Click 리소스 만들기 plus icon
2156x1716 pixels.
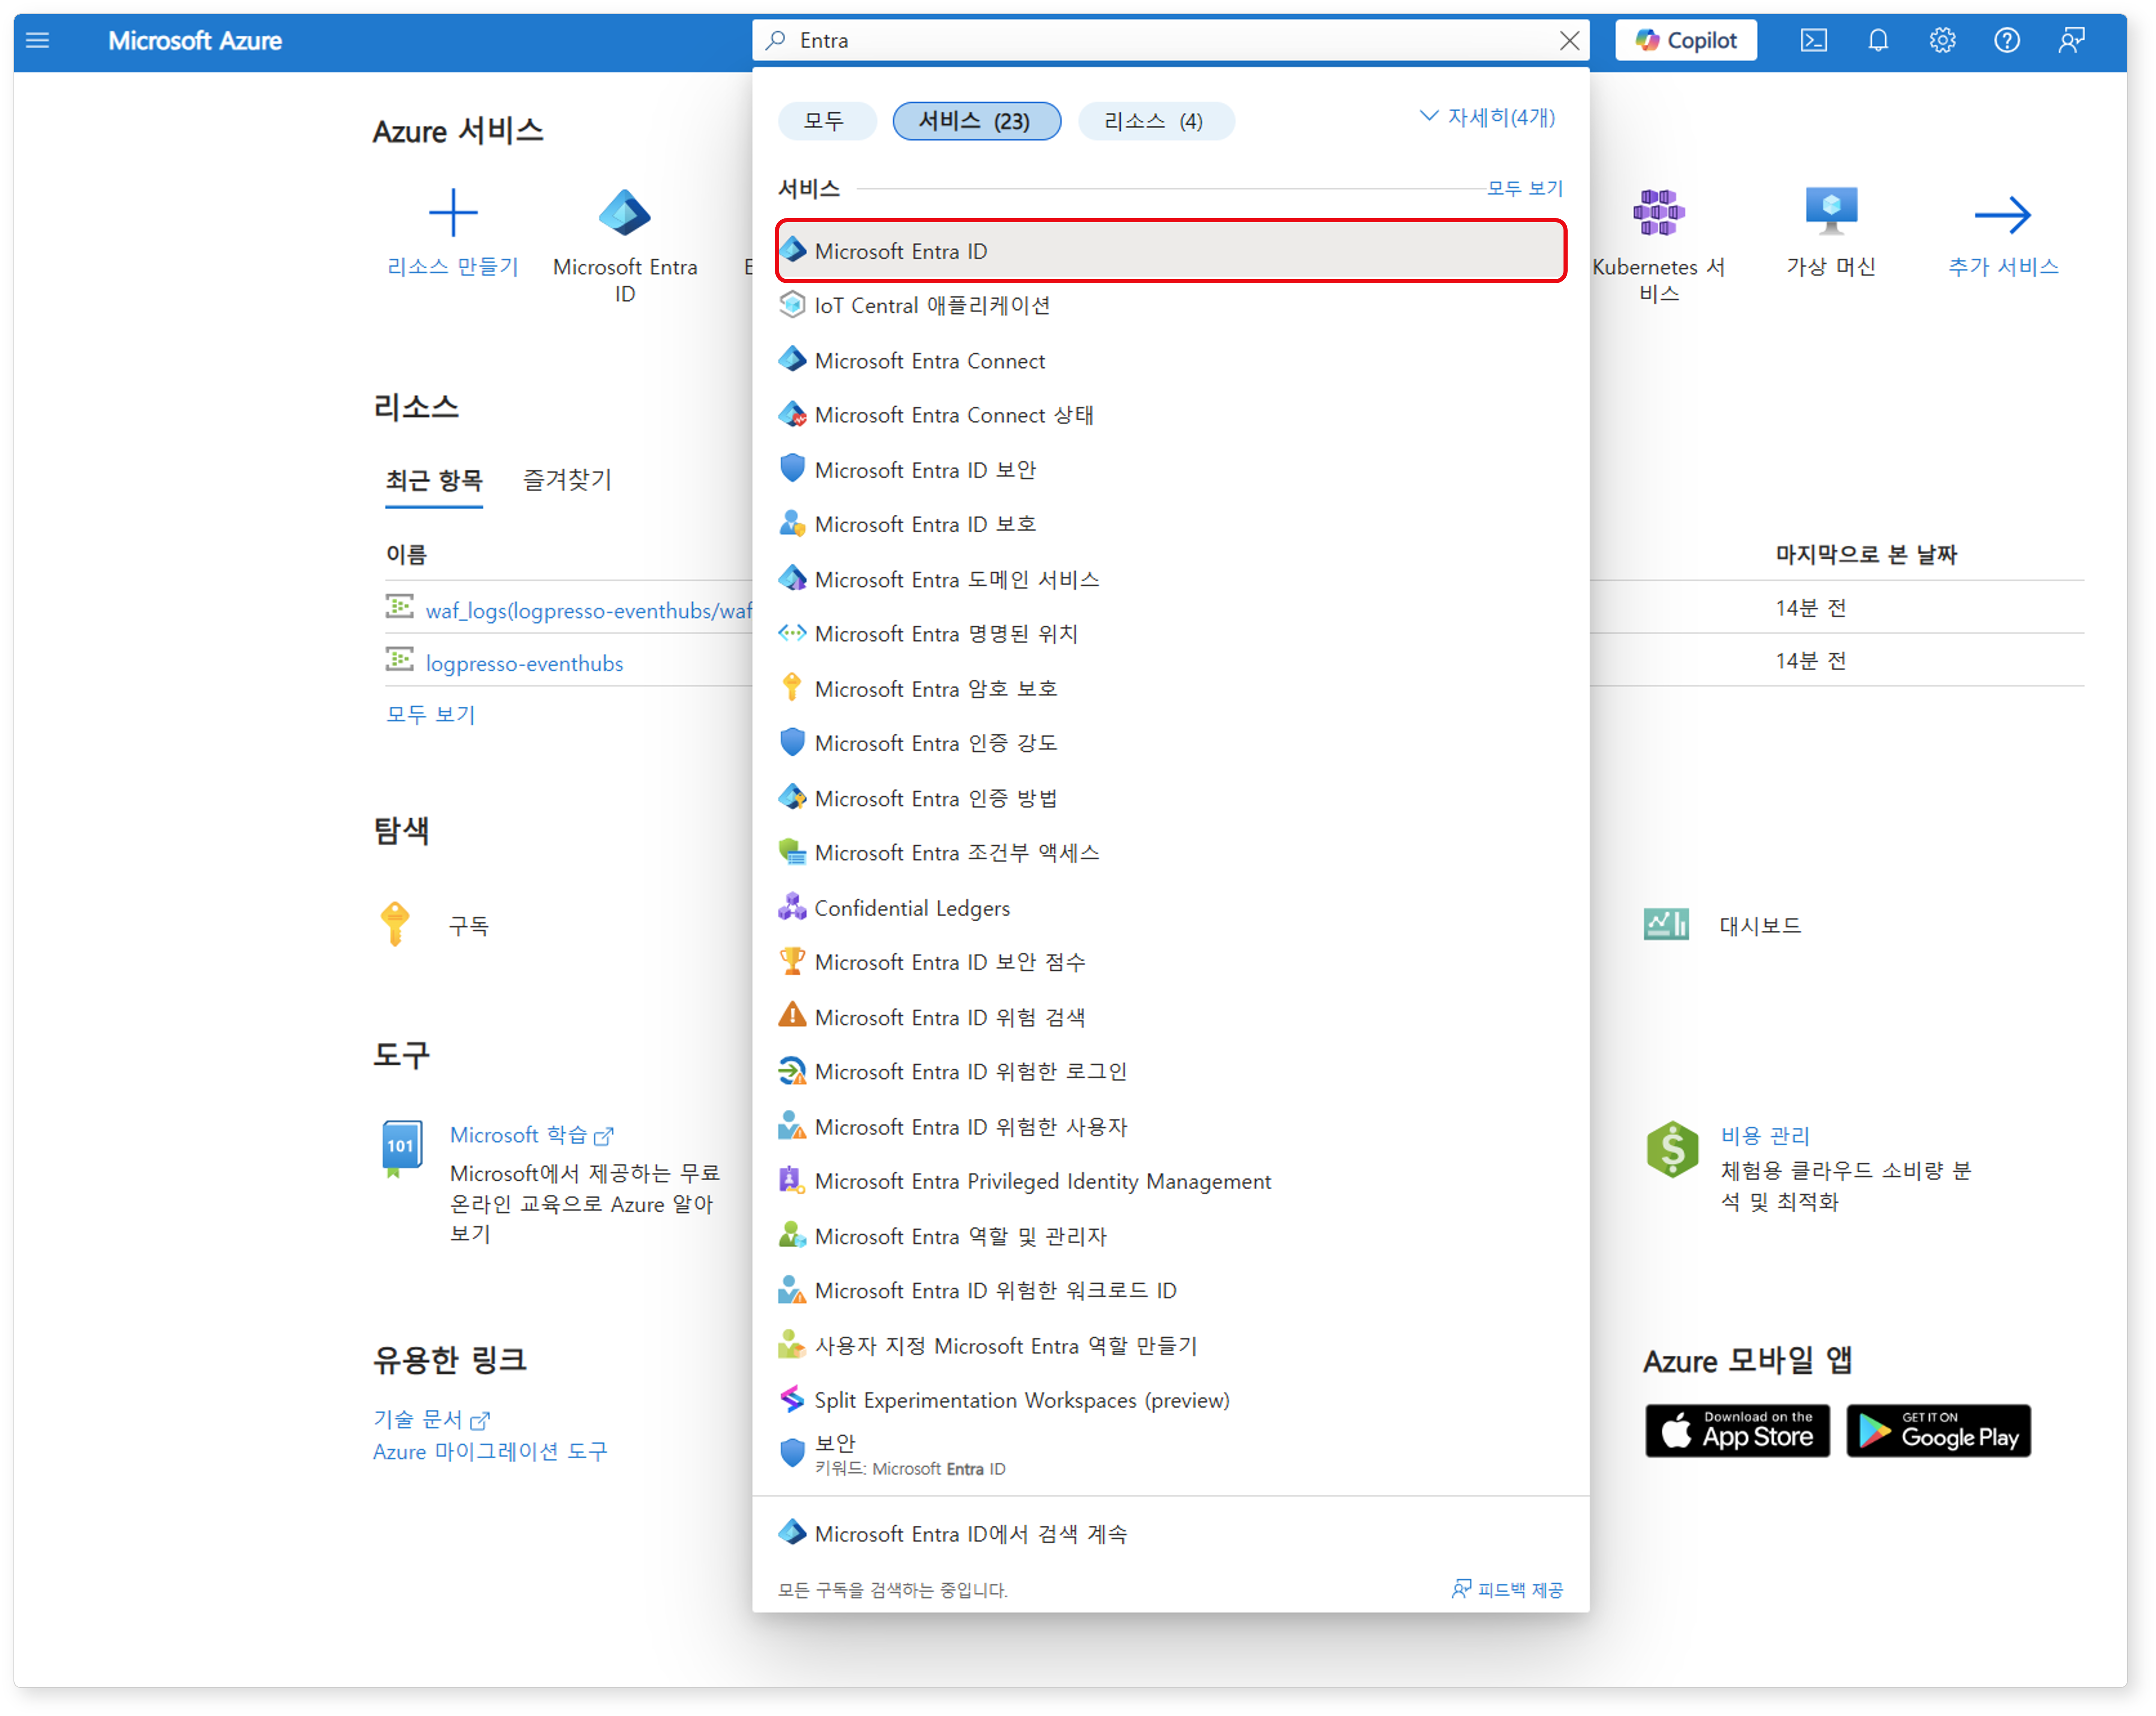pos(453,213)
